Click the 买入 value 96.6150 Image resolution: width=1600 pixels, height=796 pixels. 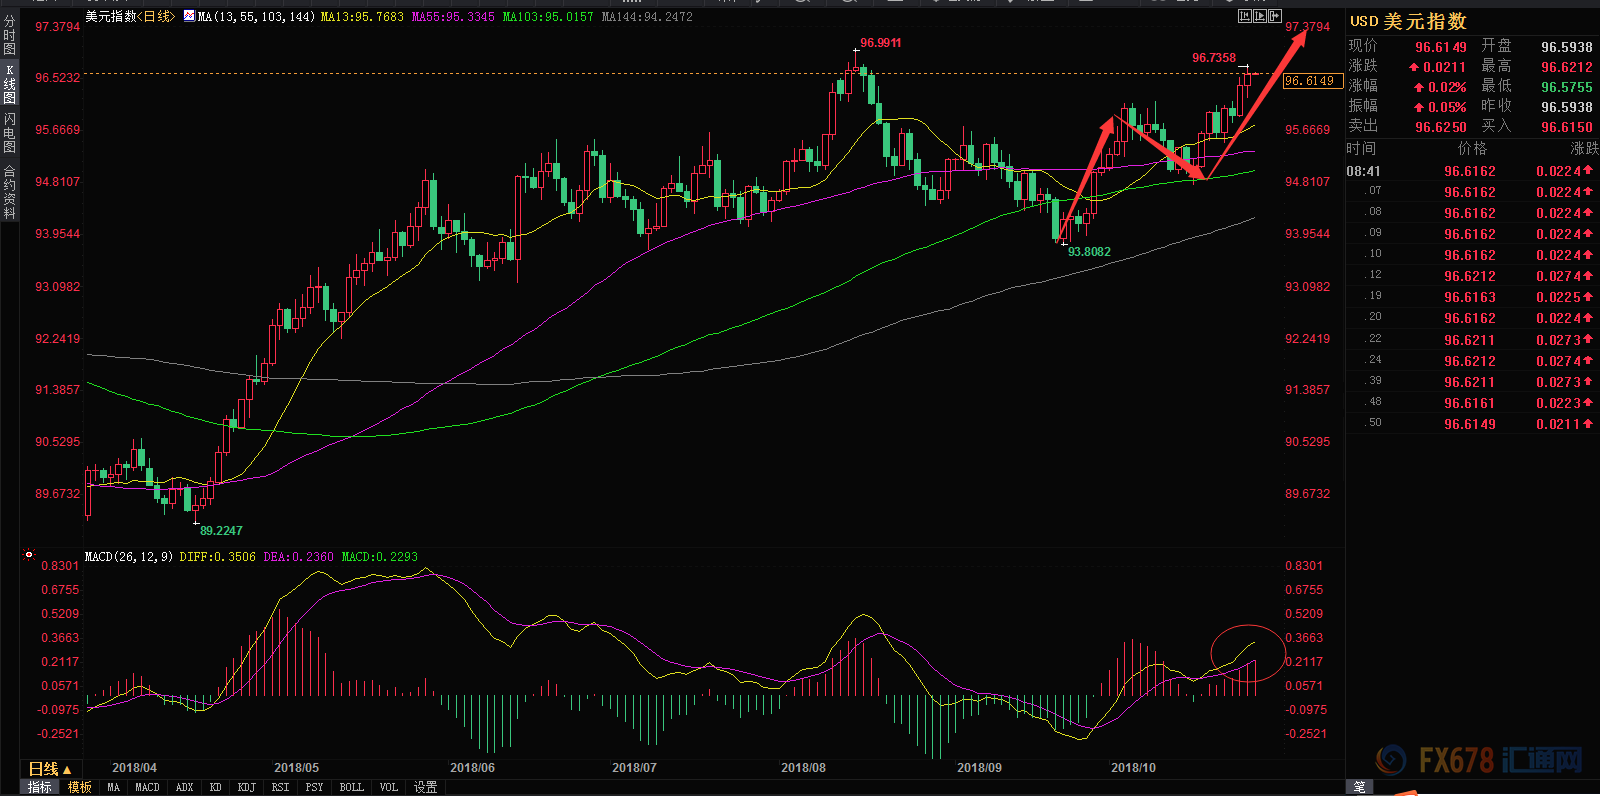(x=1567, y=127)
